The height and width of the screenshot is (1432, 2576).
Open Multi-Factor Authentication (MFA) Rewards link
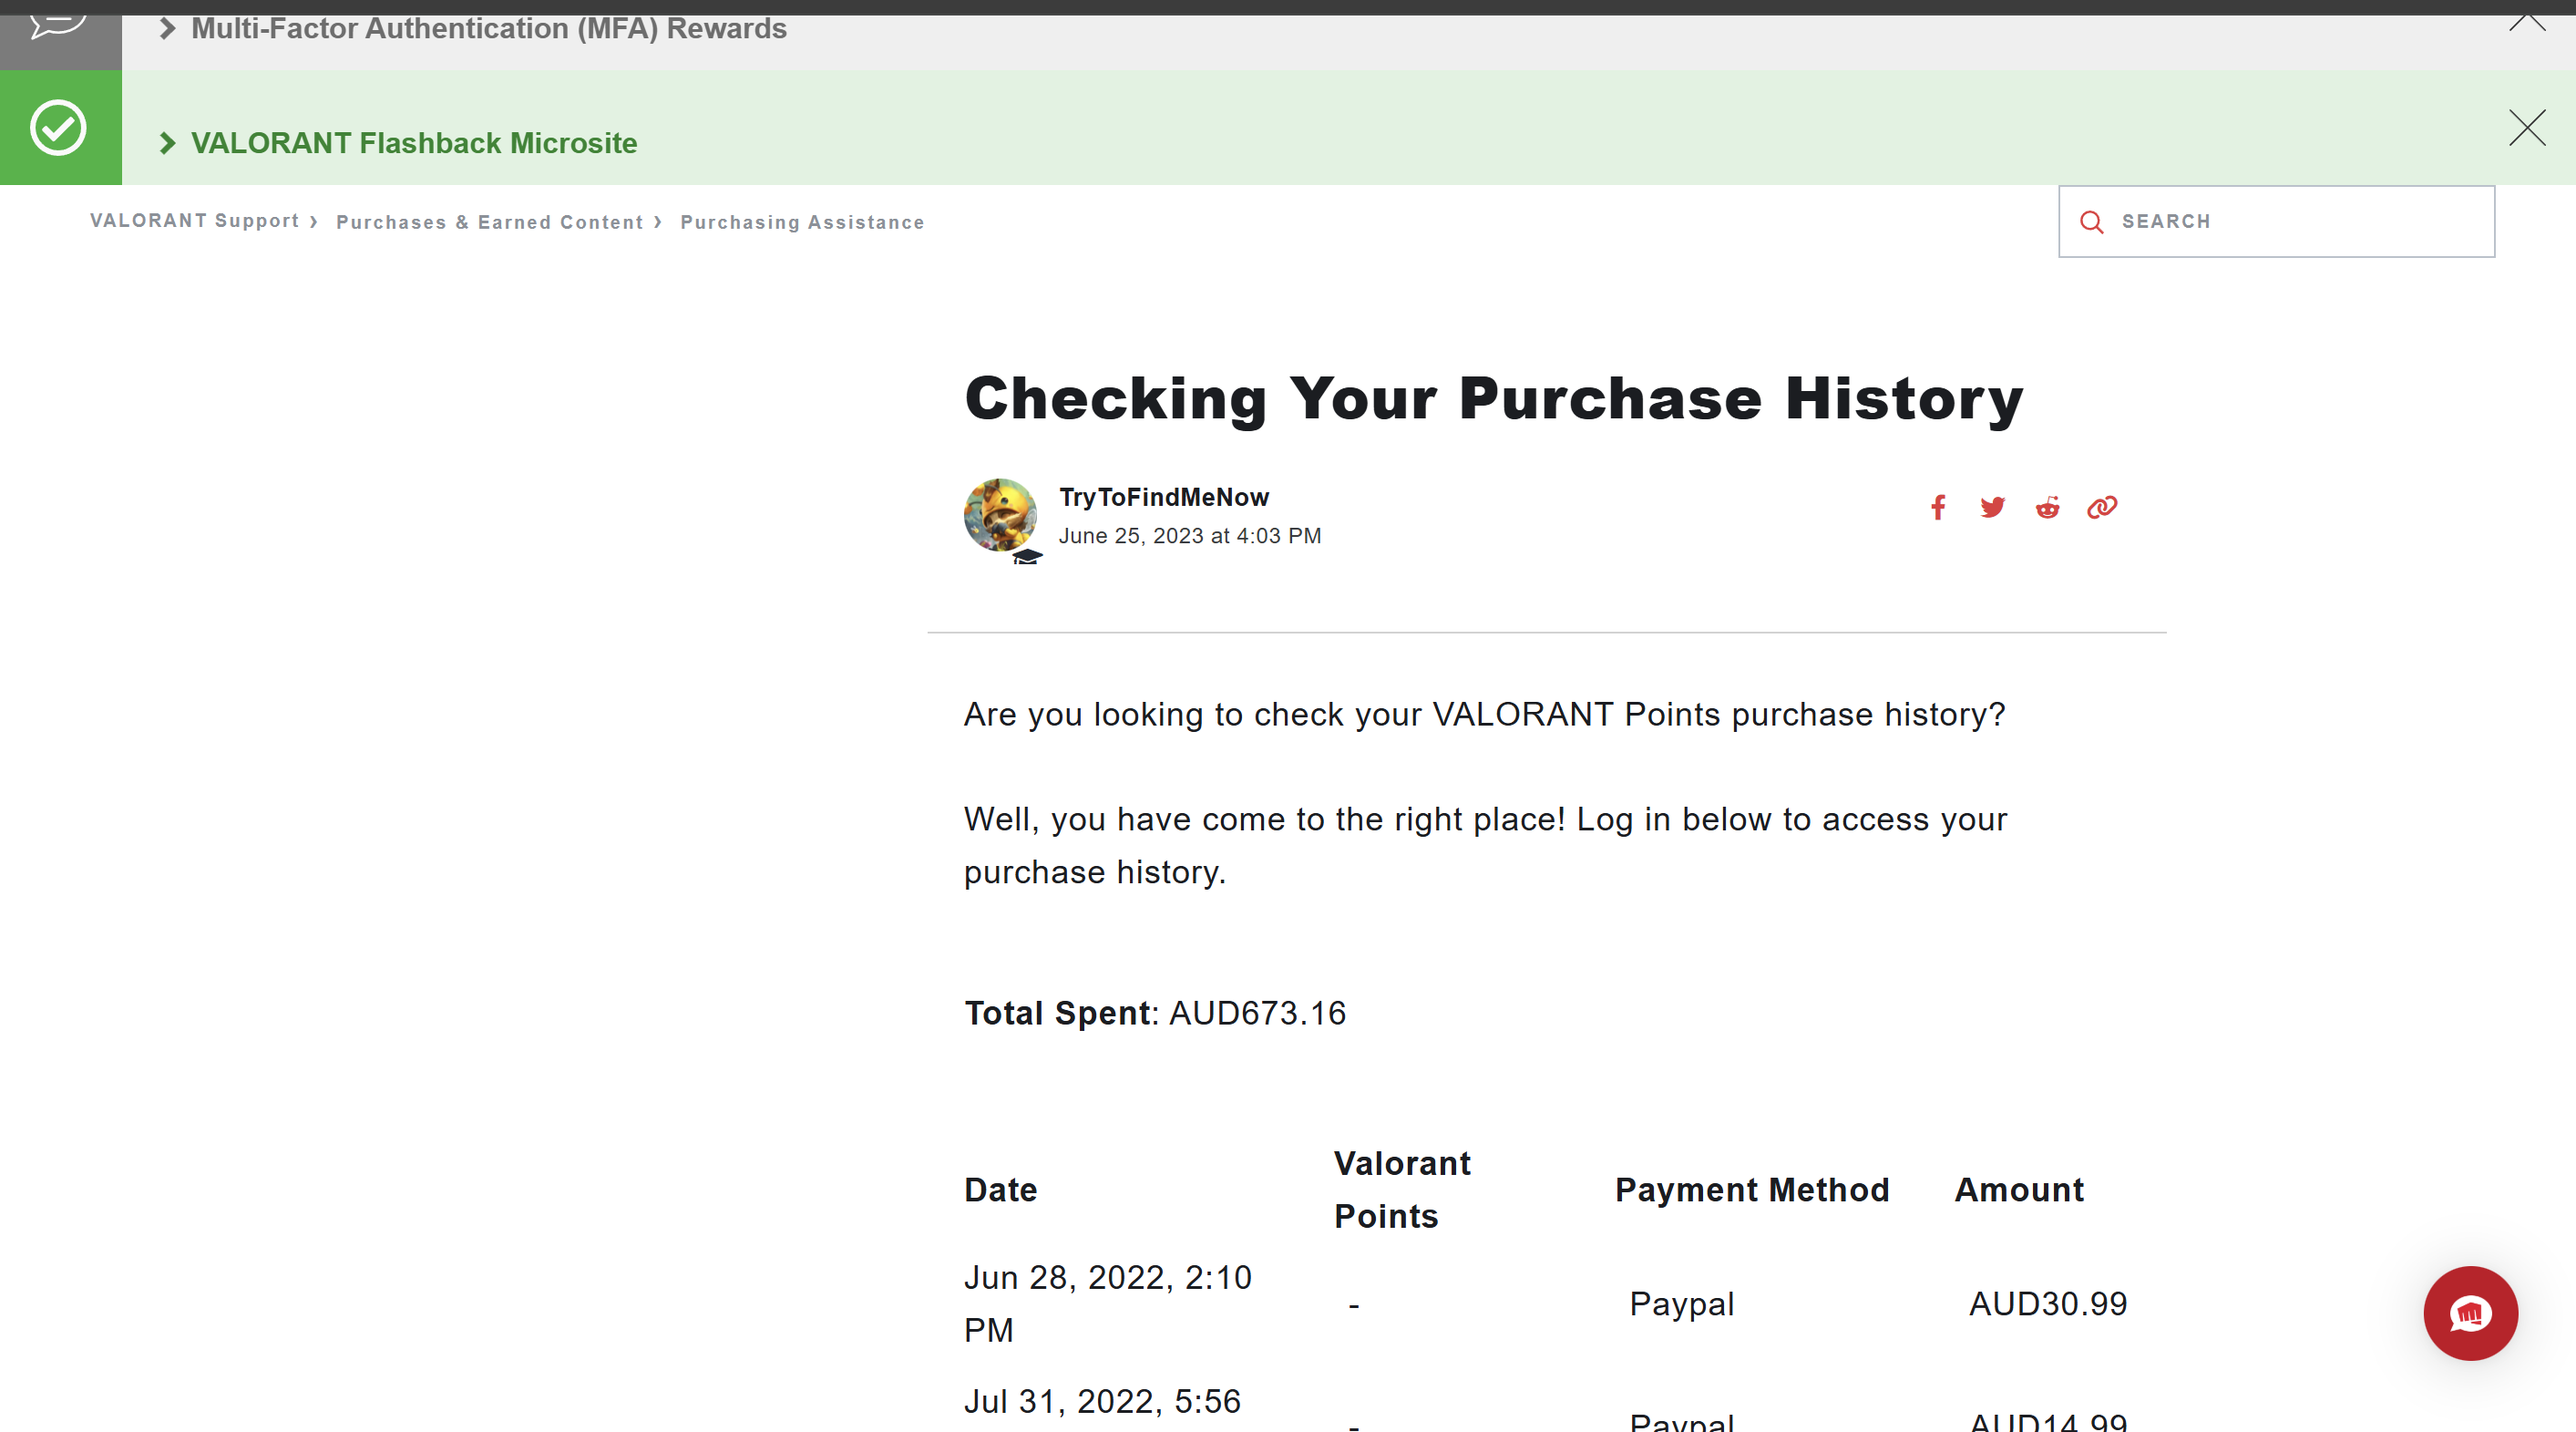[489, 29]
